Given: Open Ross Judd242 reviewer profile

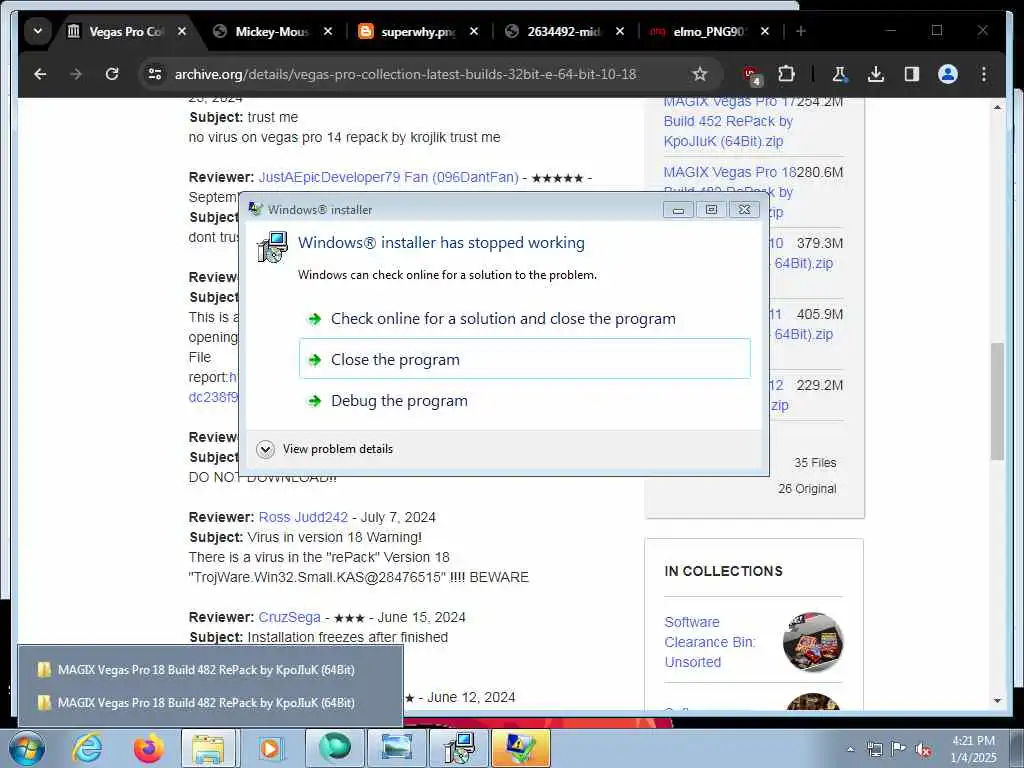Looking at the screenshot, I should [303, 517].
